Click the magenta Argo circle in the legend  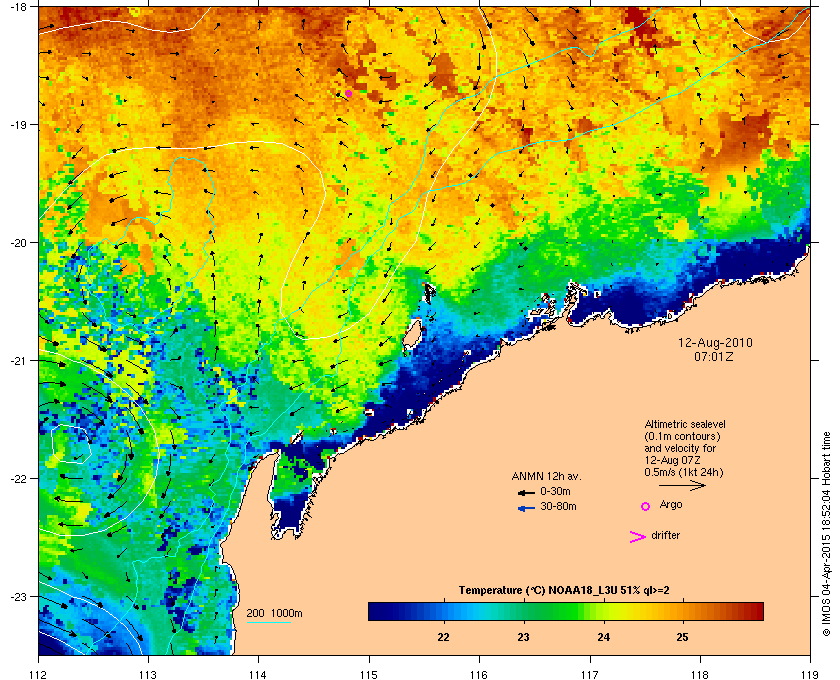[646, 506]
